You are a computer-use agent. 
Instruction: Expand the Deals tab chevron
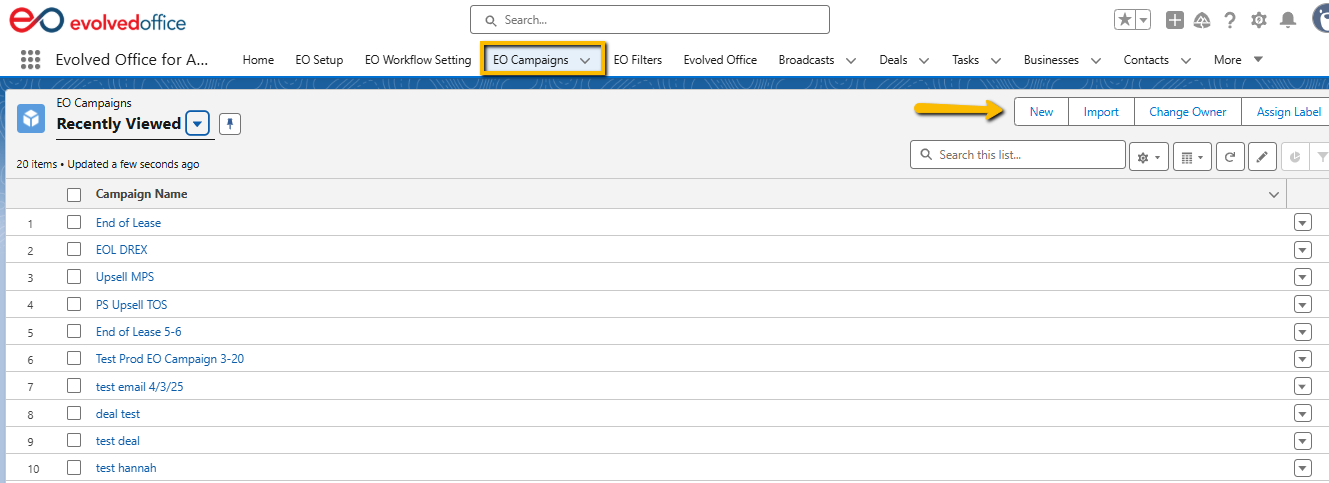pos(924,60)
